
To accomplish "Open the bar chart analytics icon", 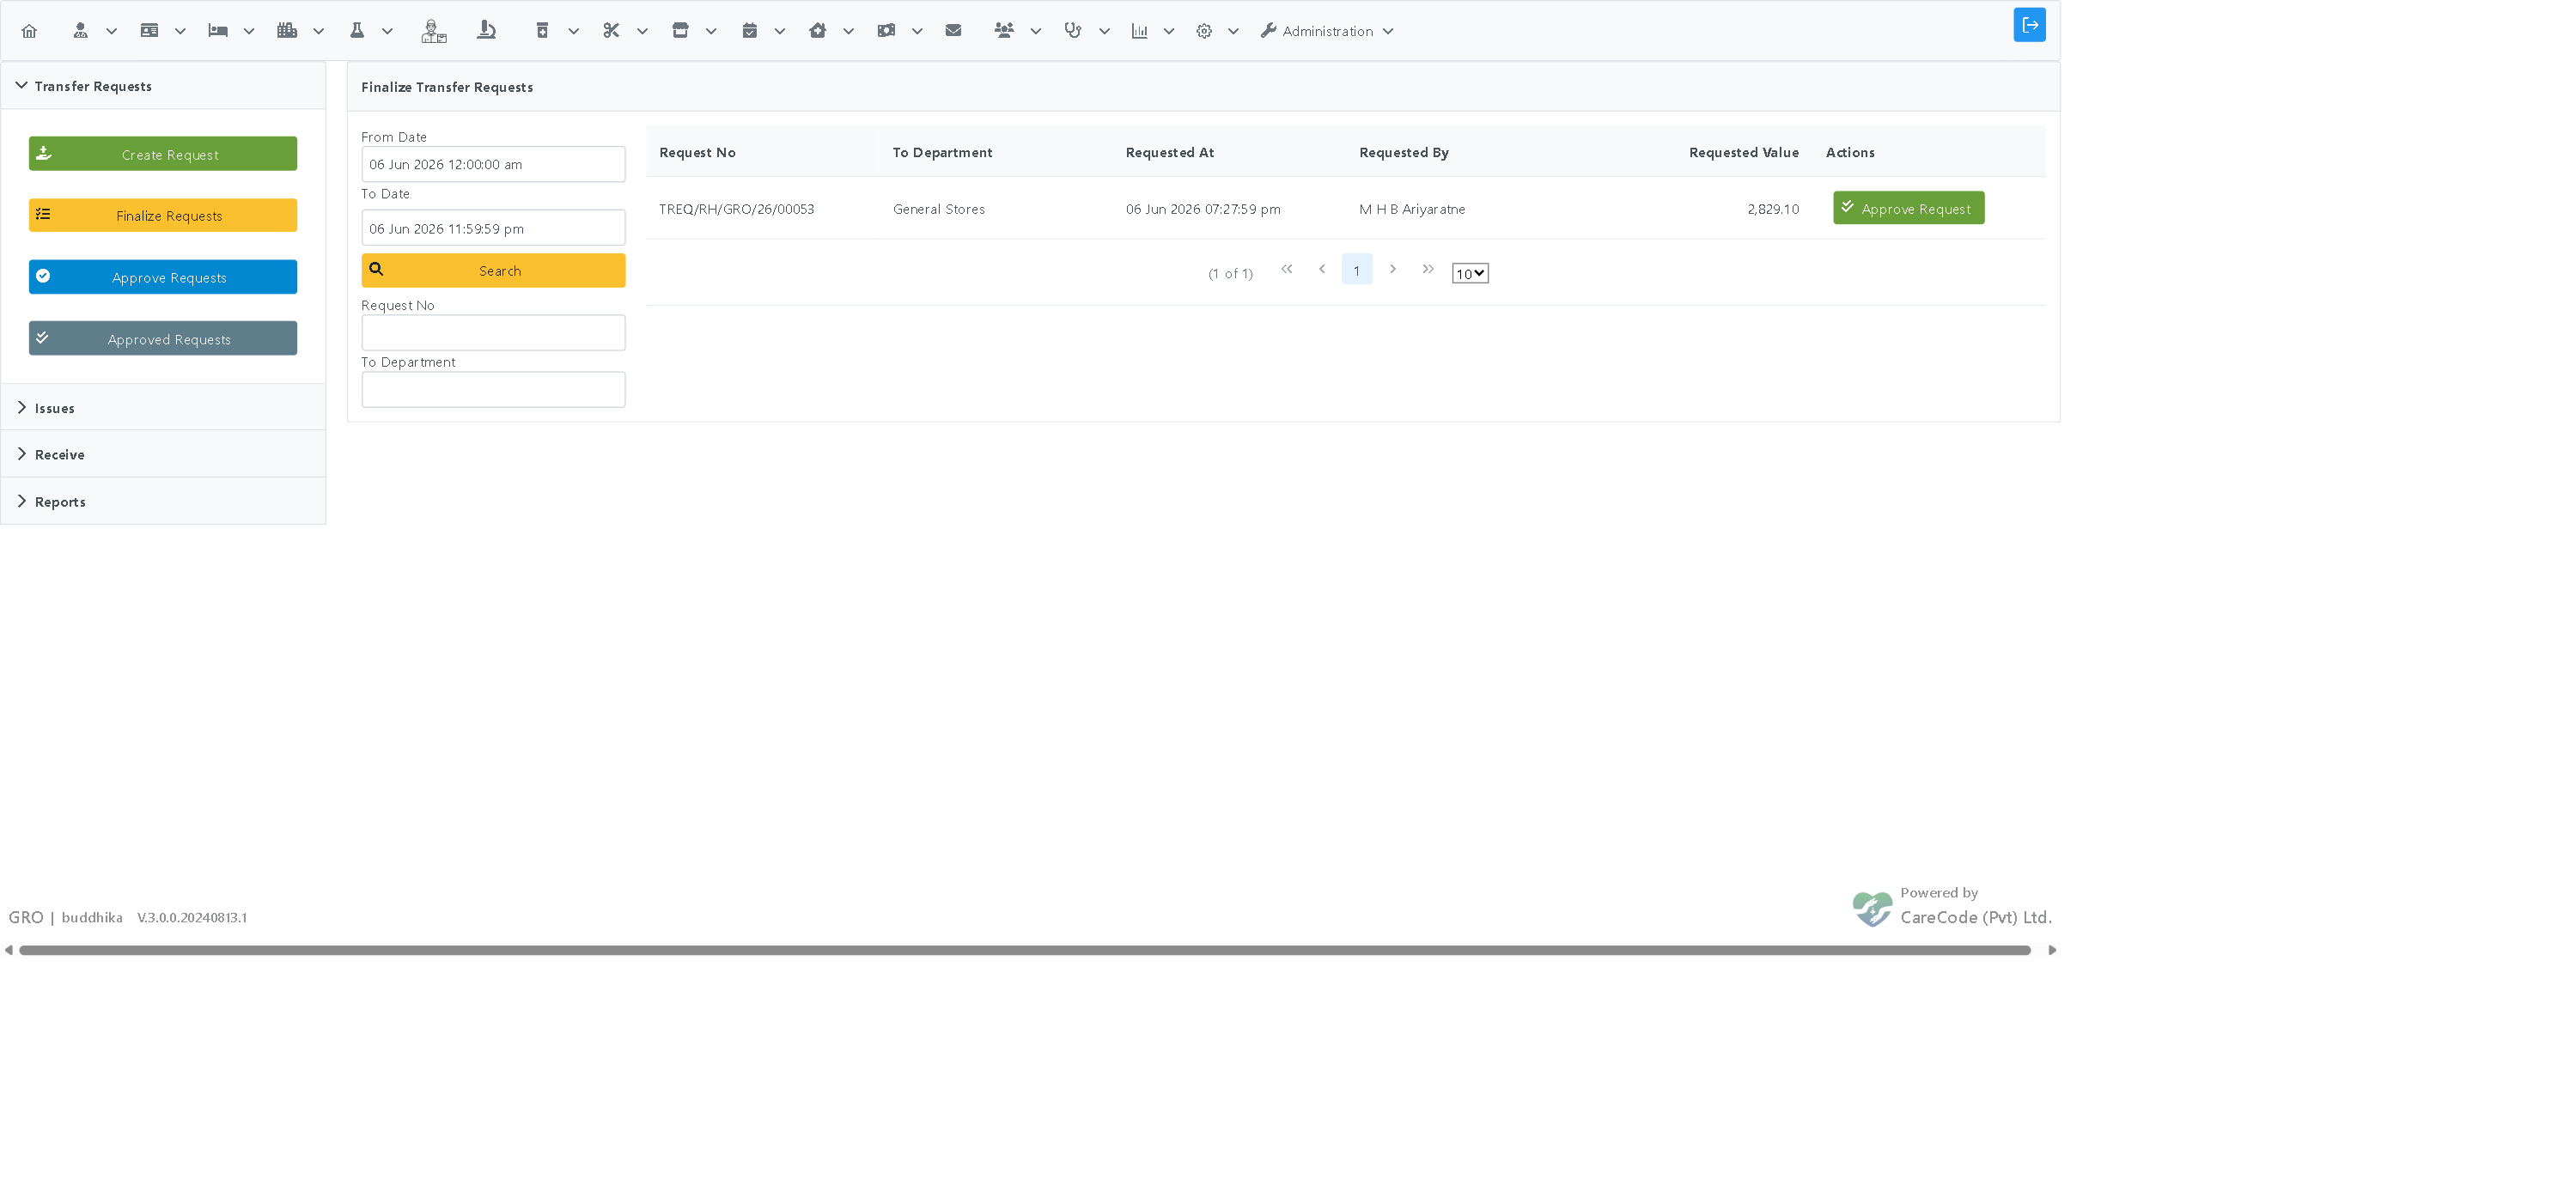I will pyautogui.click(x=1139, y=31).
